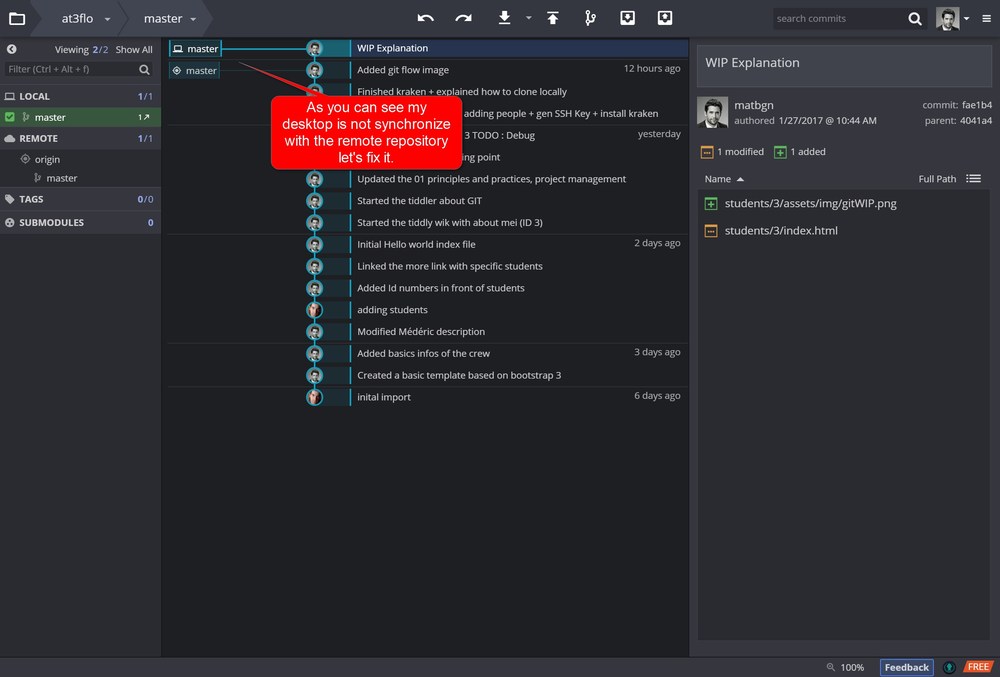Click the Pop stash icon in toolbar

tap(665, 18)
